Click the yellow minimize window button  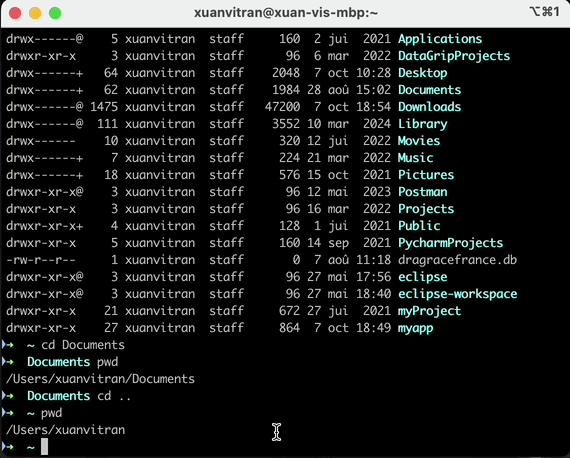[x=35, y=13]
